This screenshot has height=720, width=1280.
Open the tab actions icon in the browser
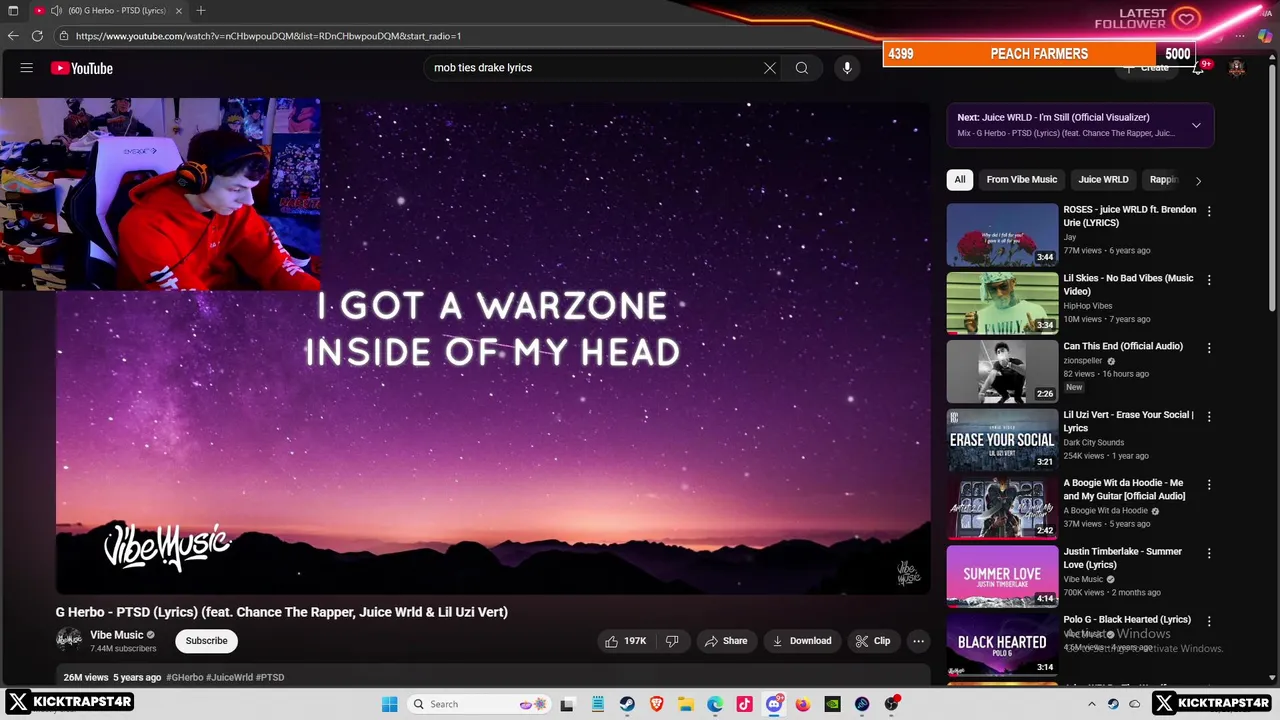13,10
